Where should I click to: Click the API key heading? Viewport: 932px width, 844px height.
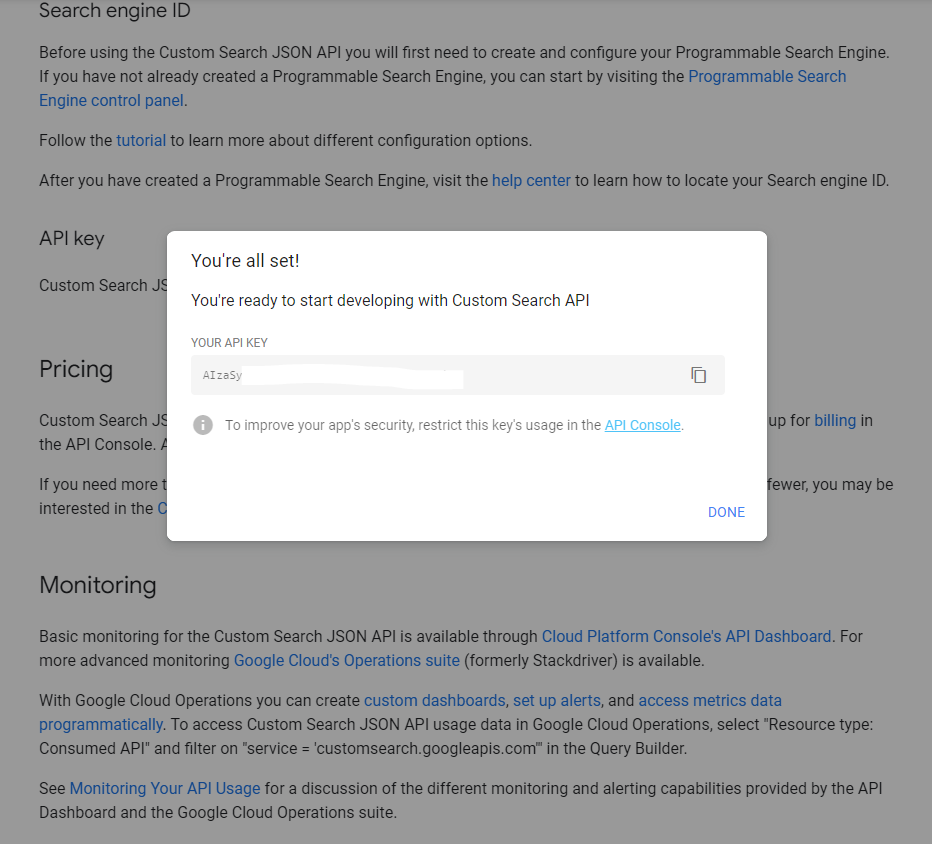(x=71, y=238)
